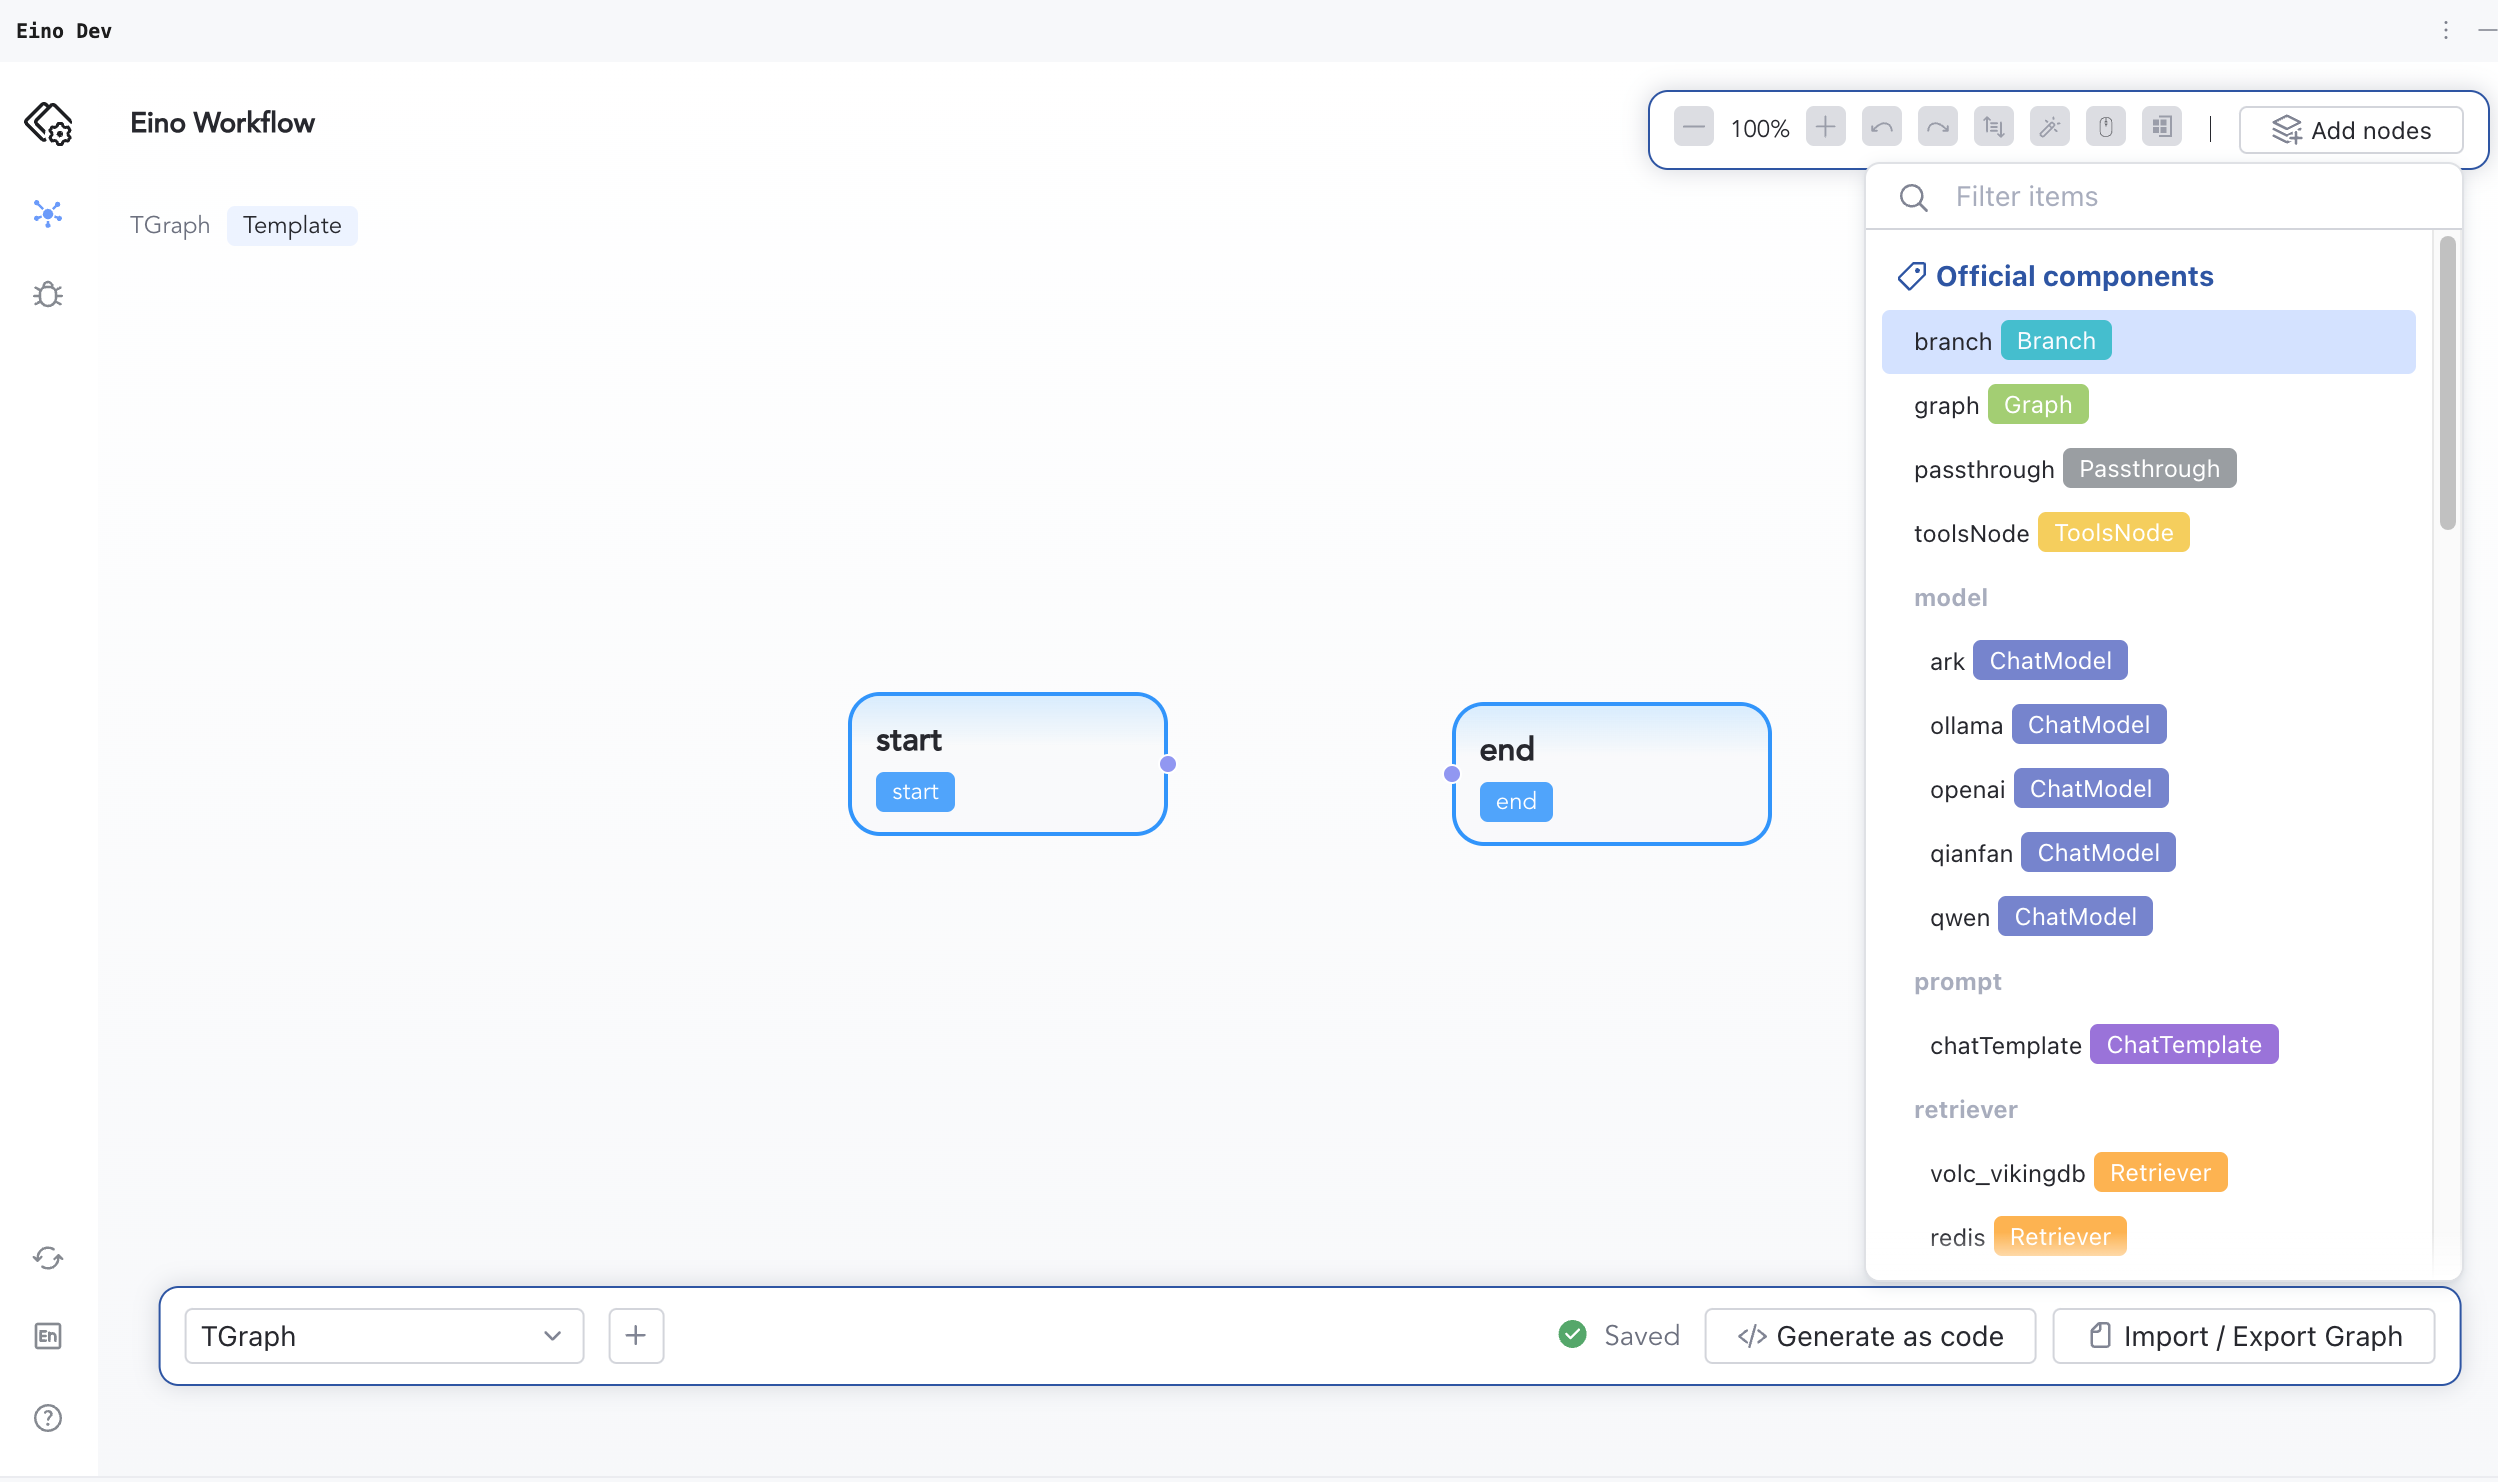Open the TGraph graph selector dropdown

[384, 1336]
